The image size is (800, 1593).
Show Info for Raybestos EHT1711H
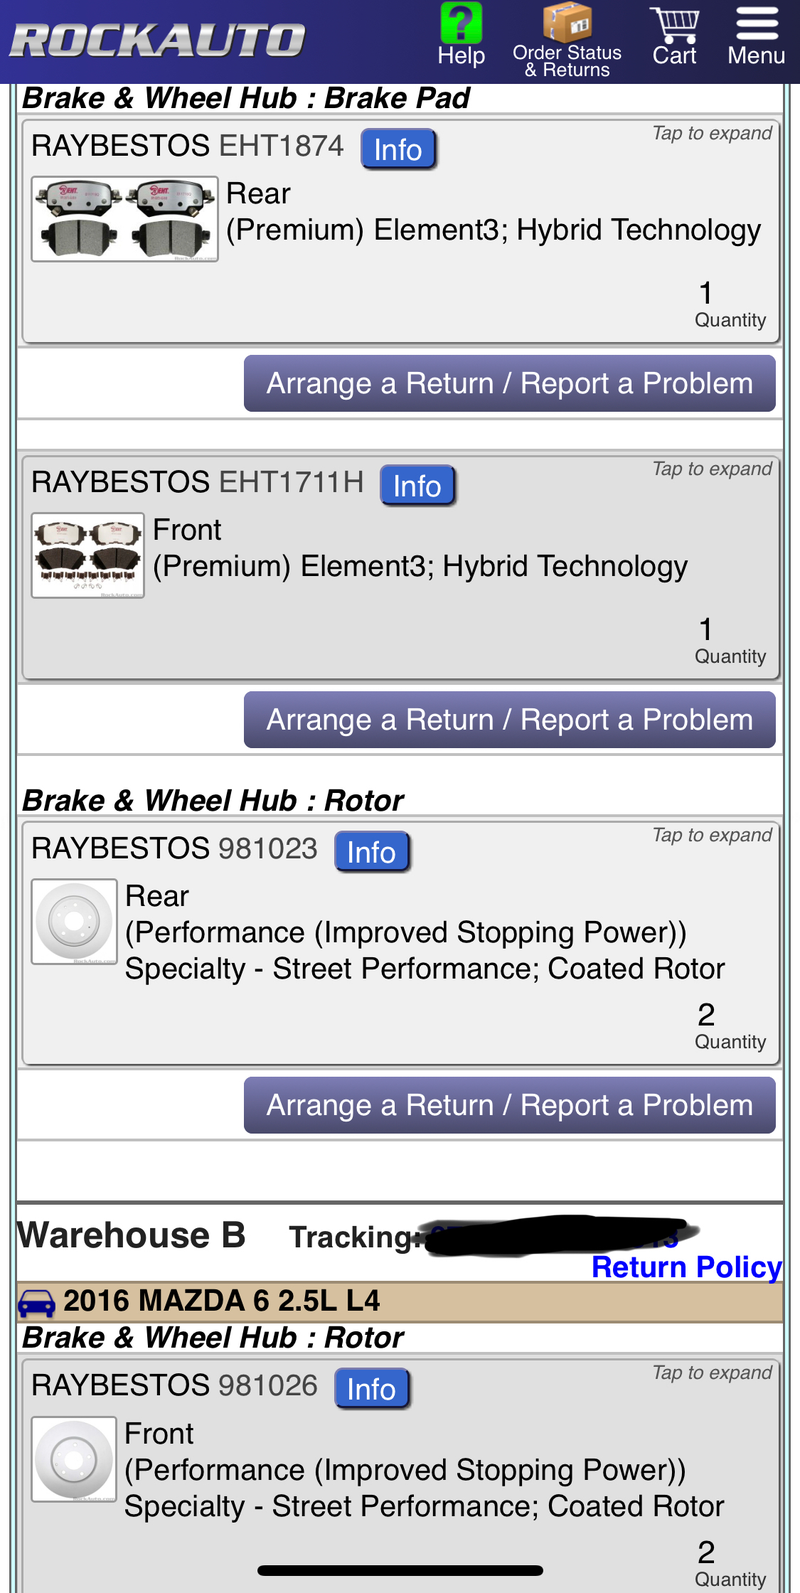(x=417, y=486)
